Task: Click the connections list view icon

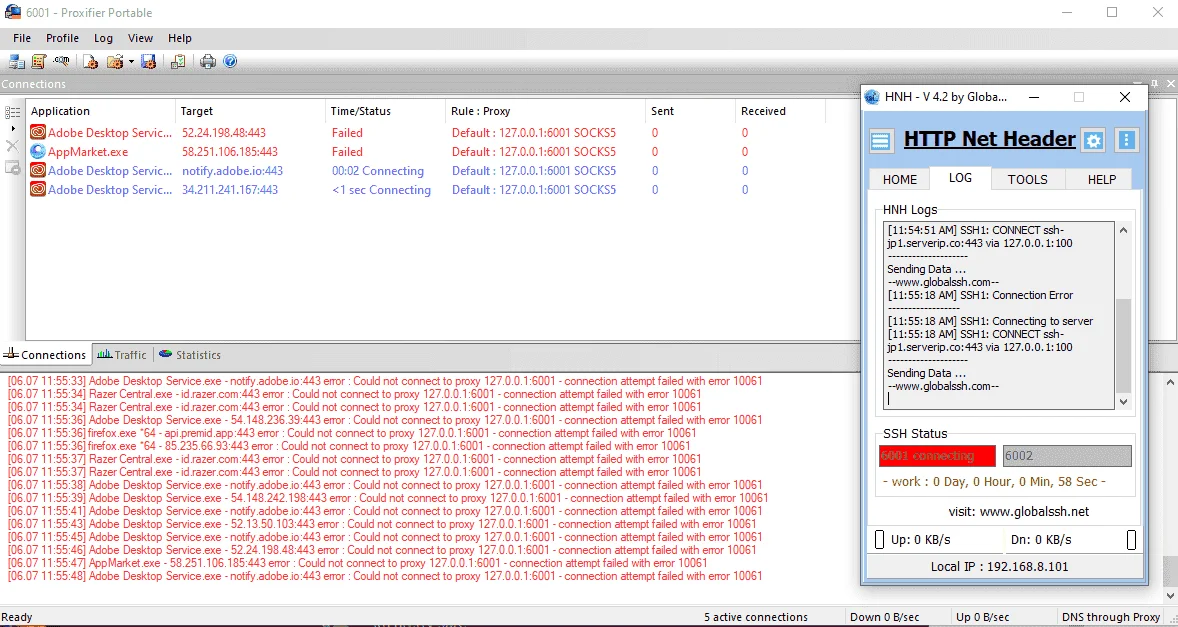Action: point(13,112)
